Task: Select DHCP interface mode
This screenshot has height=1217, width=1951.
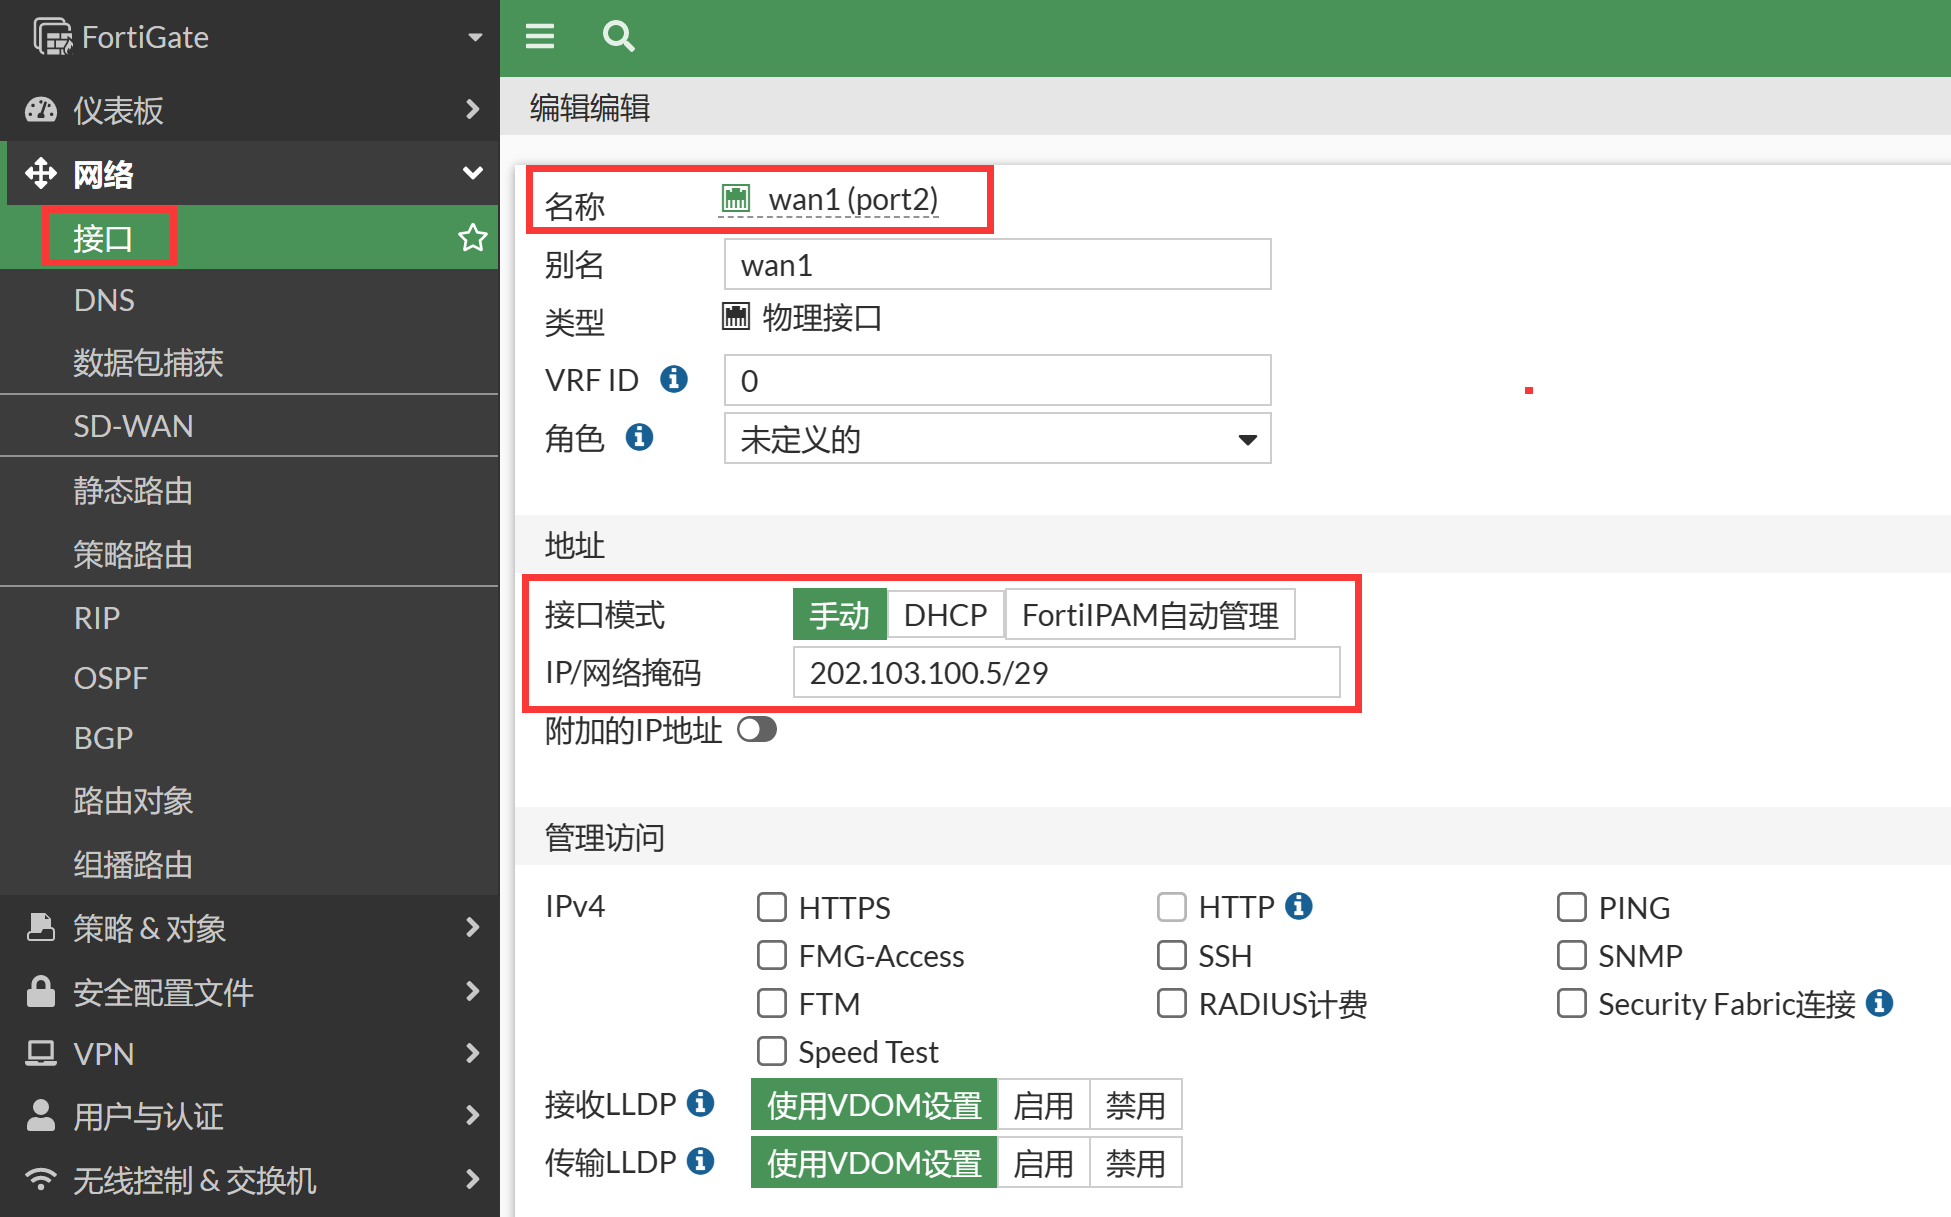Action: (x=945, y=614)
